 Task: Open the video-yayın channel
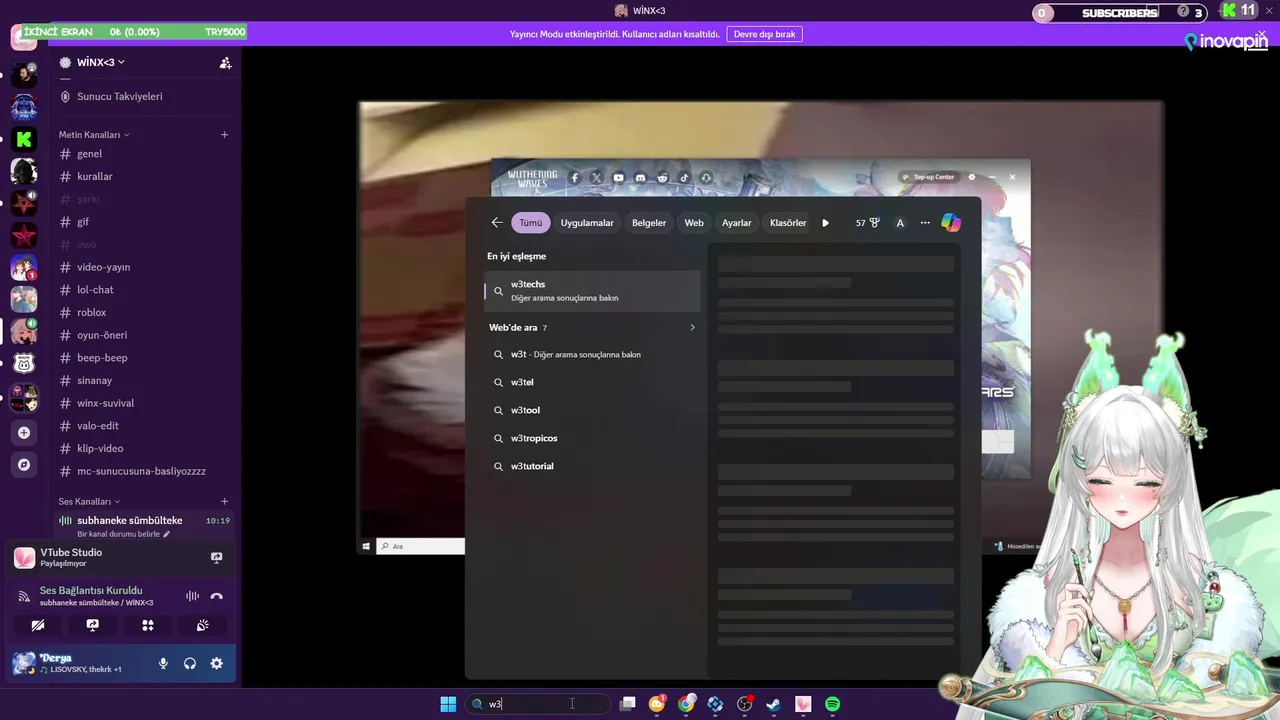click(144, 267)
